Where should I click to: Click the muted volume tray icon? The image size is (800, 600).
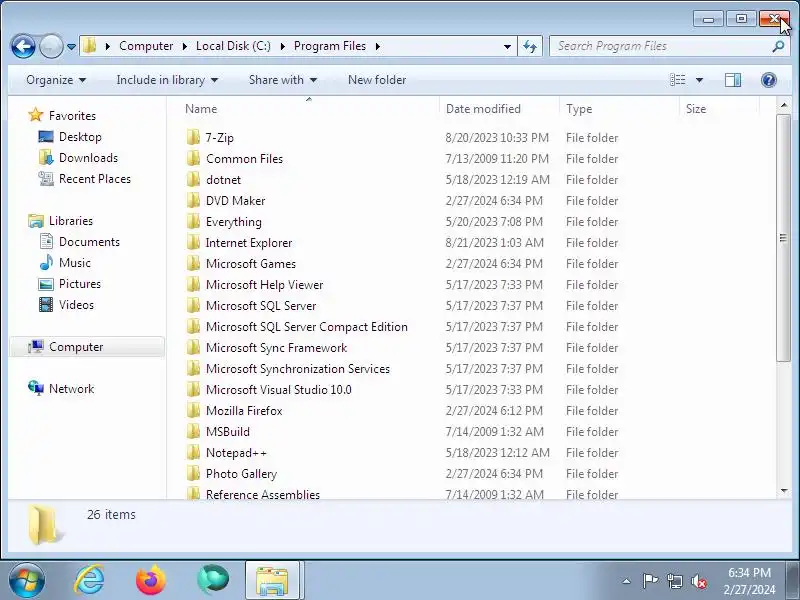pos(698,581)
